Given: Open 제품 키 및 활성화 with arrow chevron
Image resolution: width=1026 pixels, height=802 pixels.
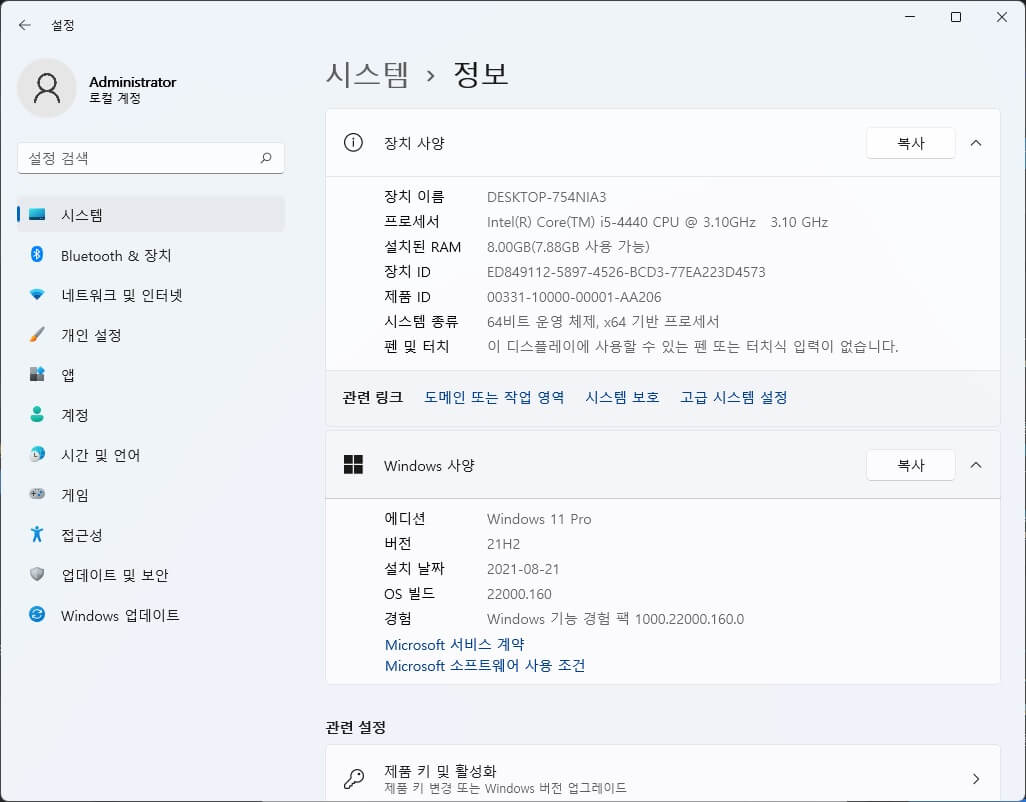Looking at the screenshot, I should pyautogui.click(x=976, y=778).
